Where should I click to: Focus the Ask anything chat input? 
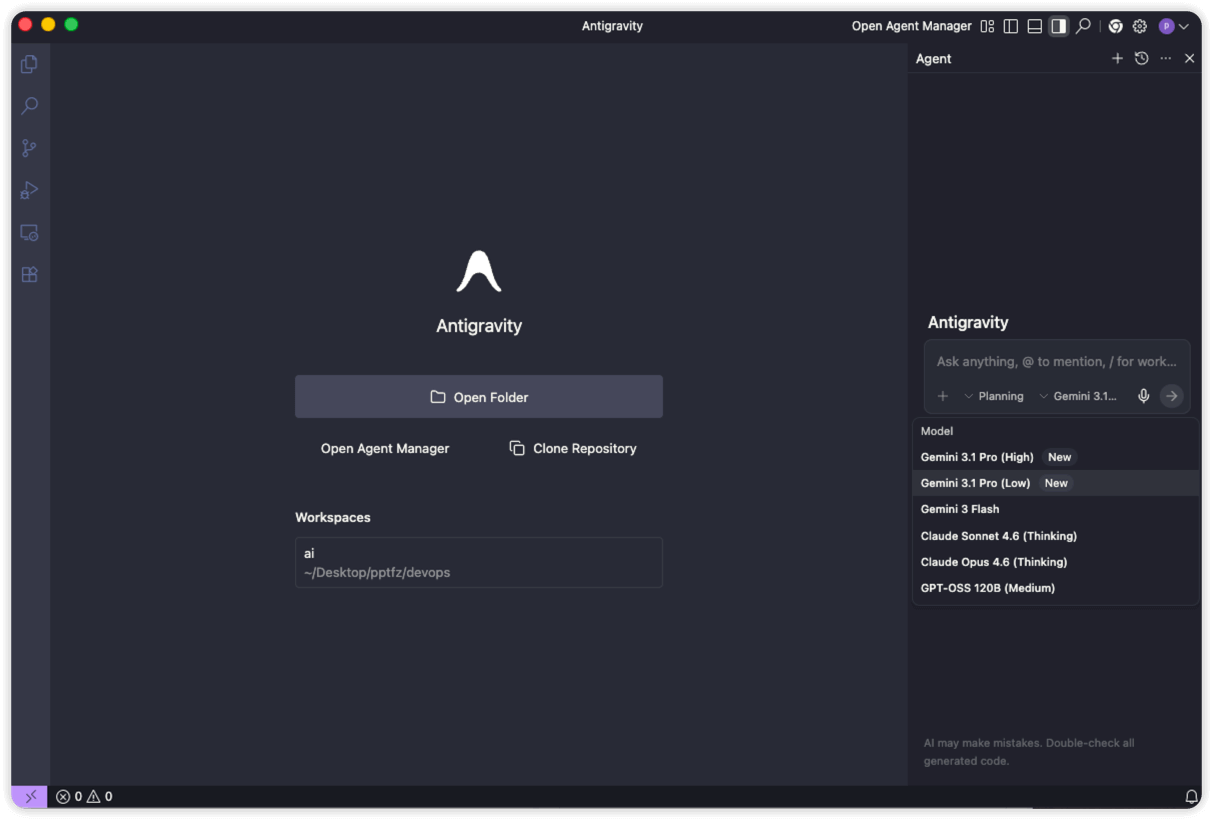(x=1056, y=362)
